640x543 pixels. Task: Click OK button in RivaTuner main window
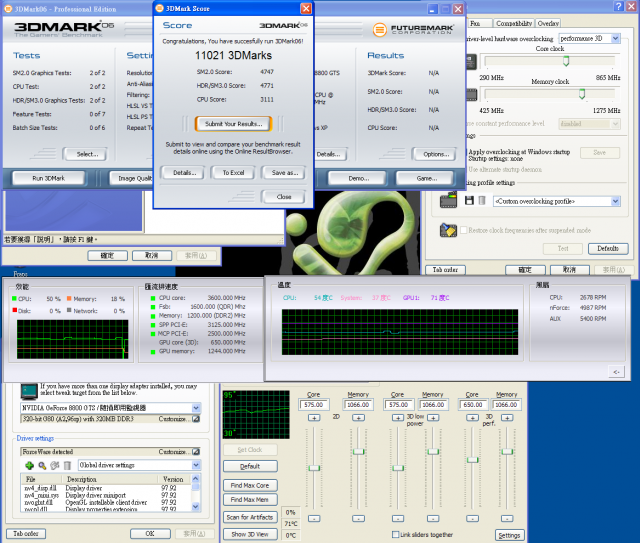point(150,534)
